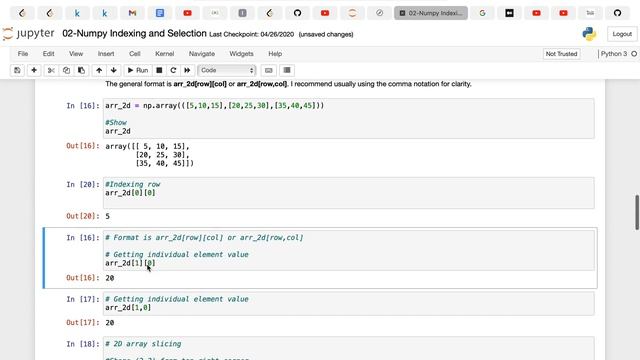Open the Edit menu
This screenshot has width=640, height=360.
tap(48, 53)
